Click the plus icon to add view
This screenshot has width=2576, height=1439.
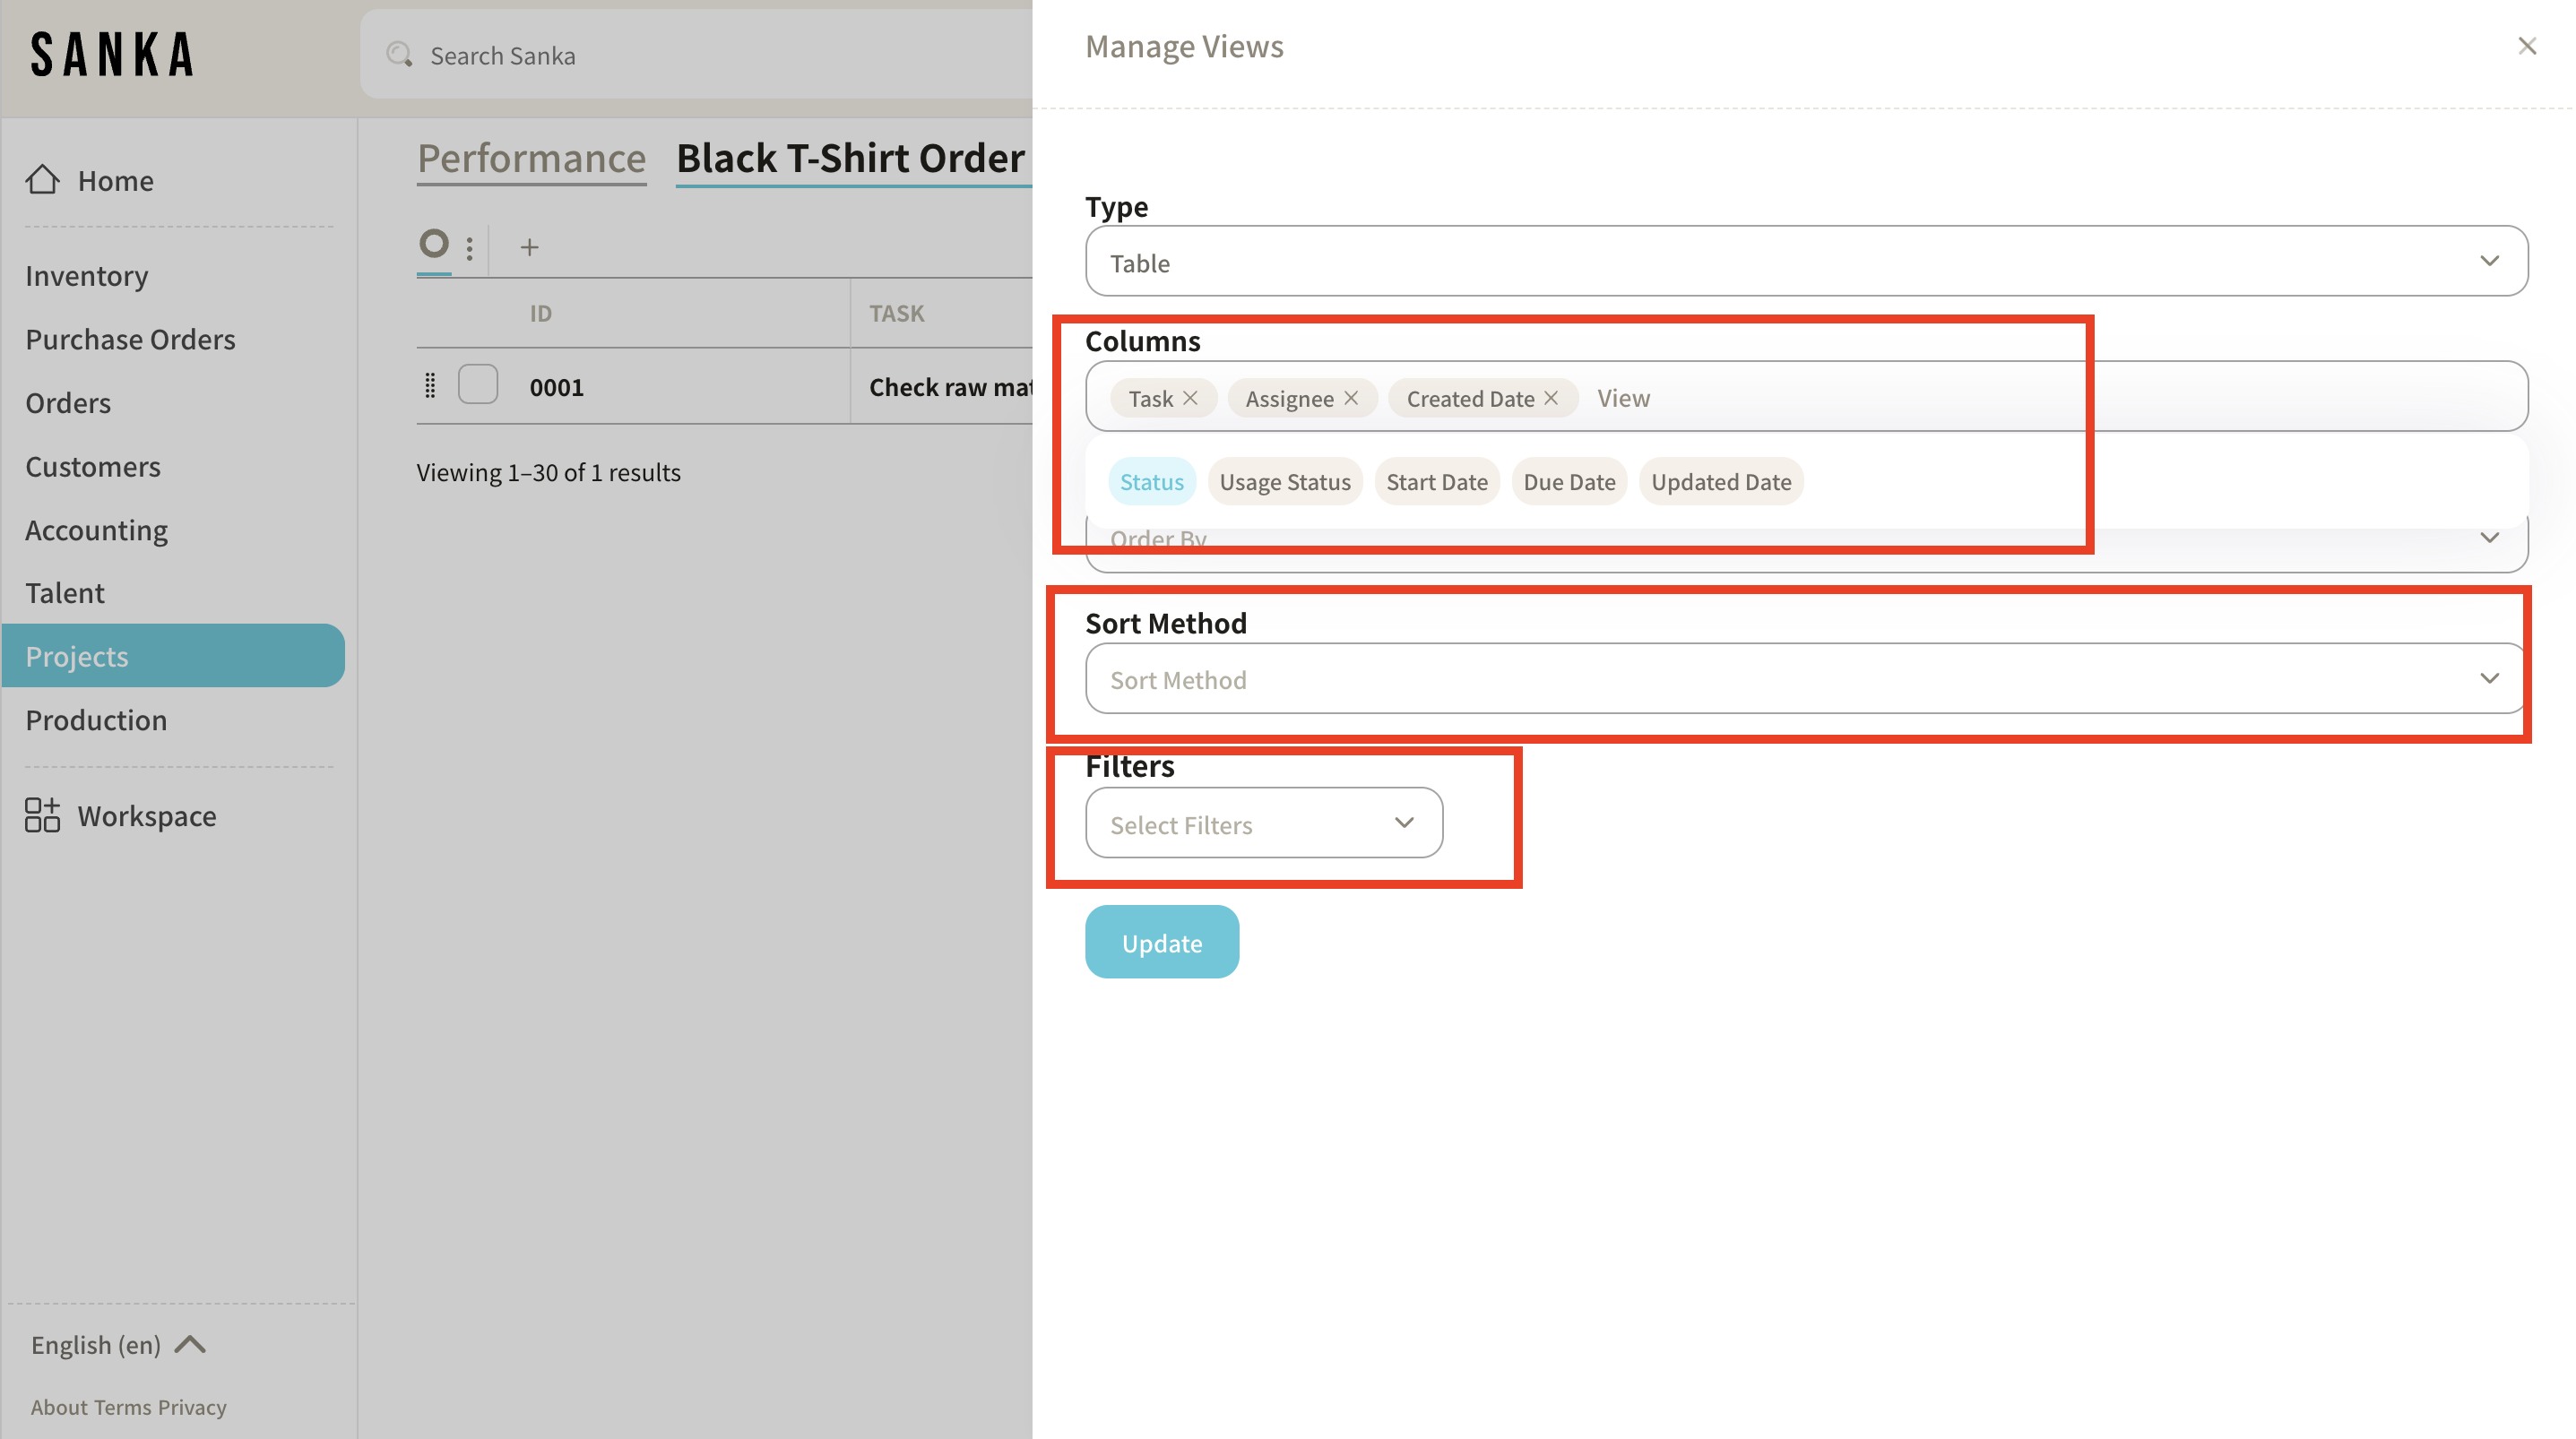point(529,246)
